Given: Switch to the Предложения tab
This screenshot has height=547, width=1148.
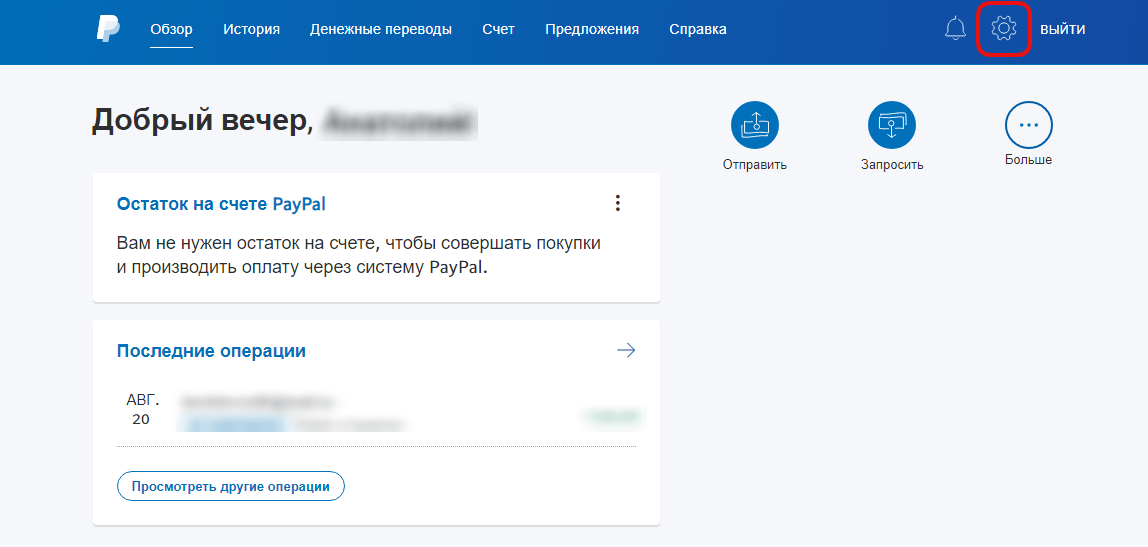Looking at the screenshot, I should (592, 29).
